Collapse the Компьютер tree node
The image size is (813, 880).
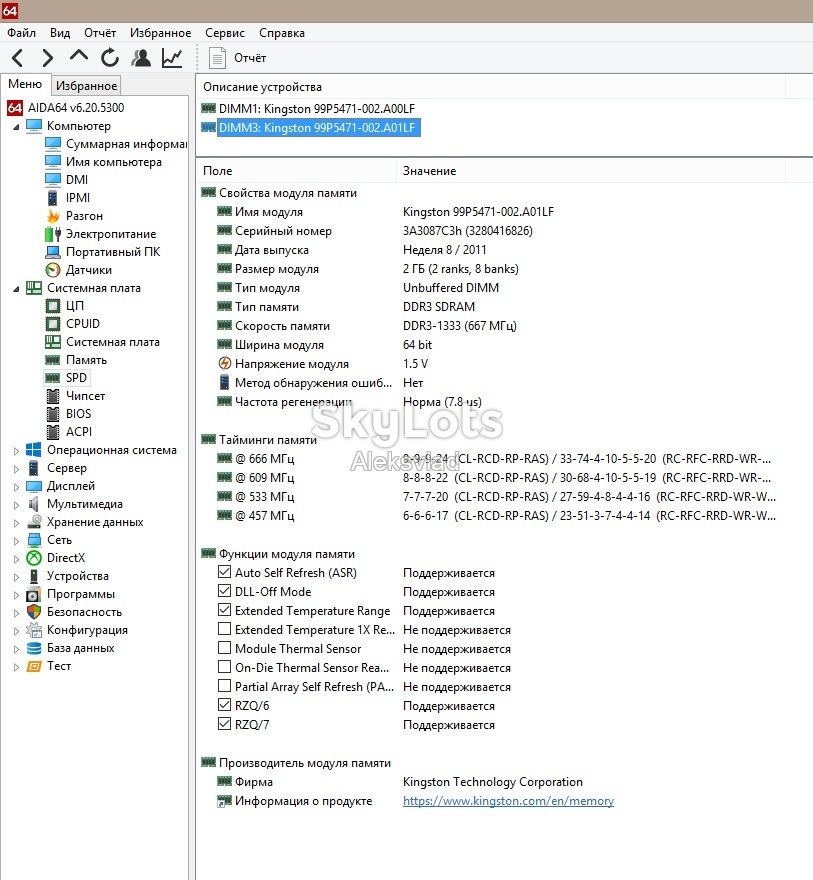coord(16,127)
